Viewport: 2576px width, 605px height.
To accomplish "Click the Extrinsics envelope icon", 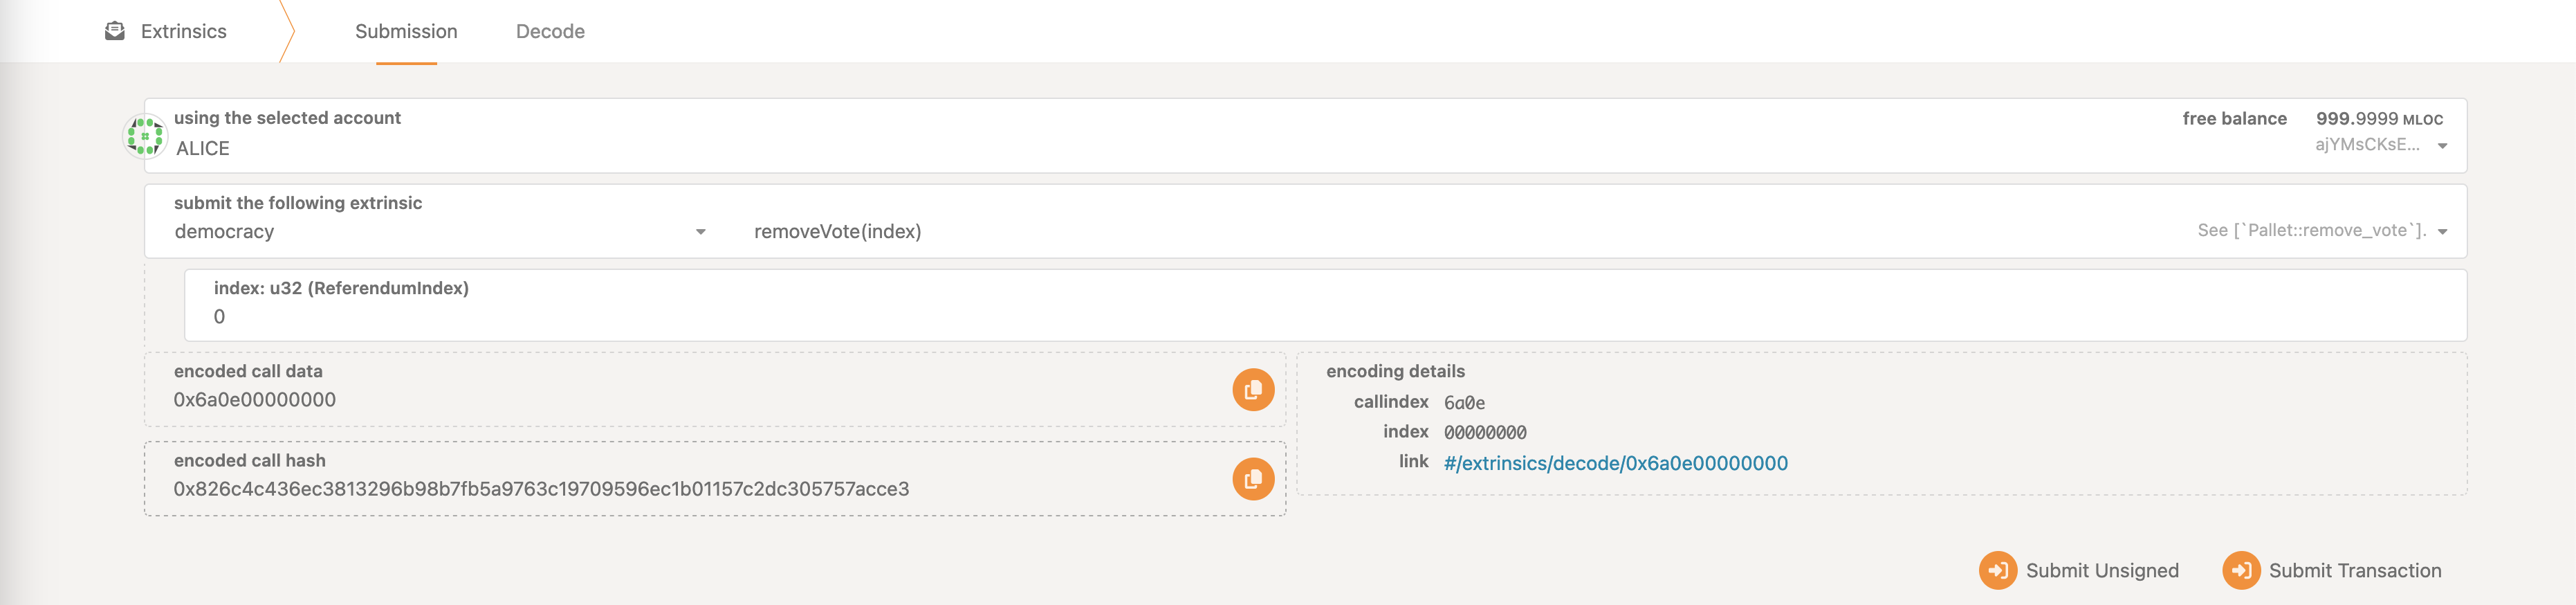I will point(115,31).
